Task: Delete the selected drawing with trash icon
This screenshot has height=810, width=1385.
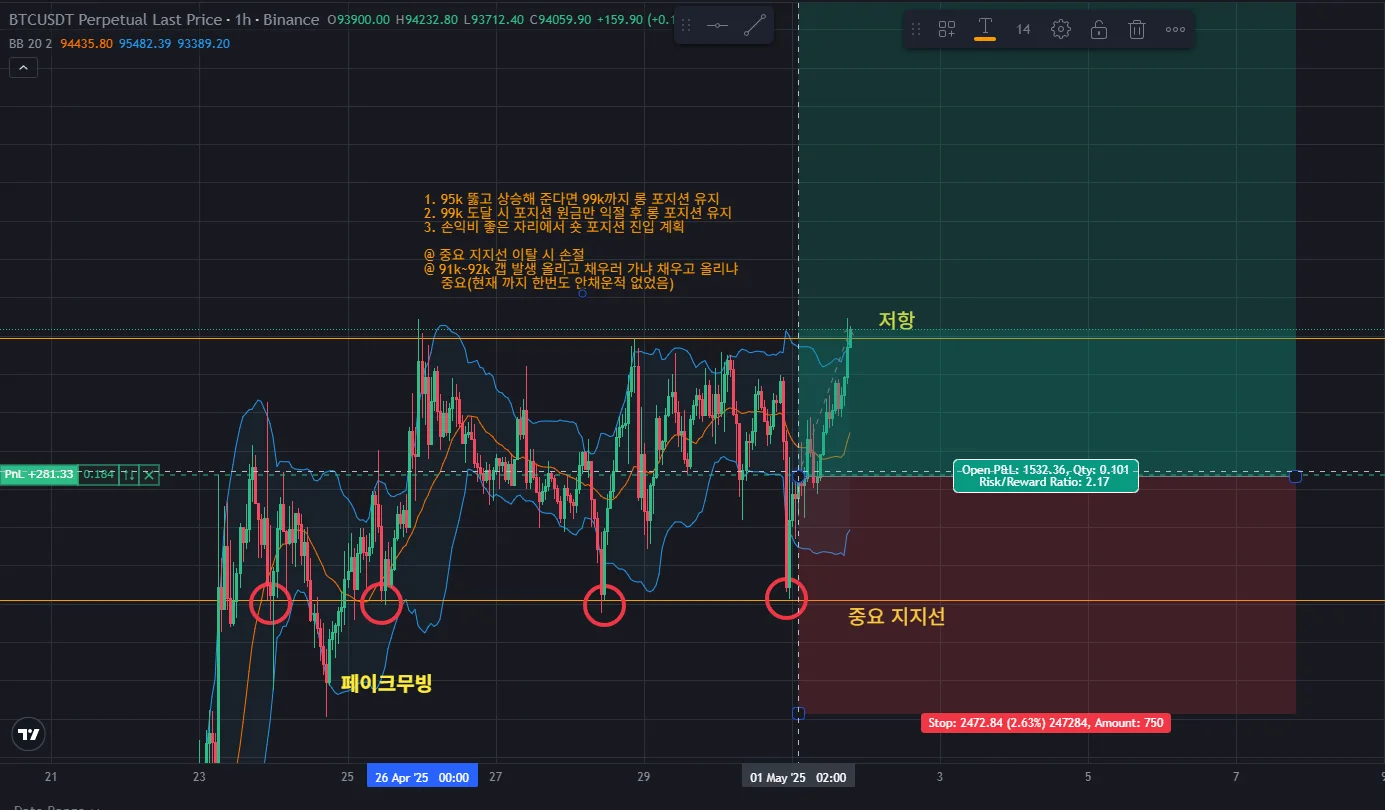Action: point(1137,29)
